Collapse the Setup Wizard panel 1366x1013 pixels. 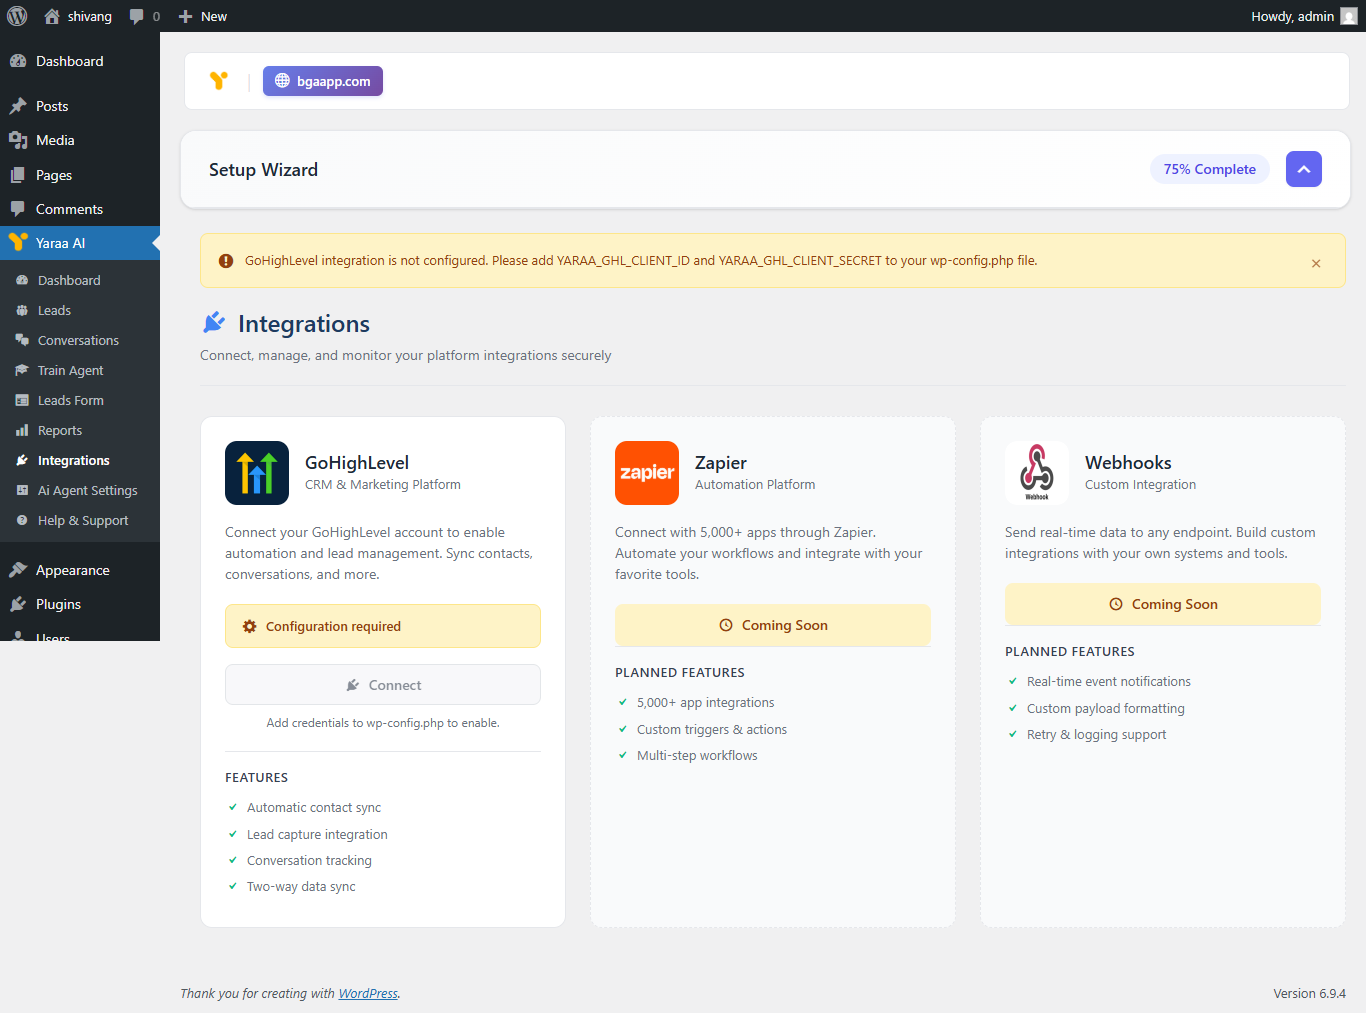point(1303,169)
